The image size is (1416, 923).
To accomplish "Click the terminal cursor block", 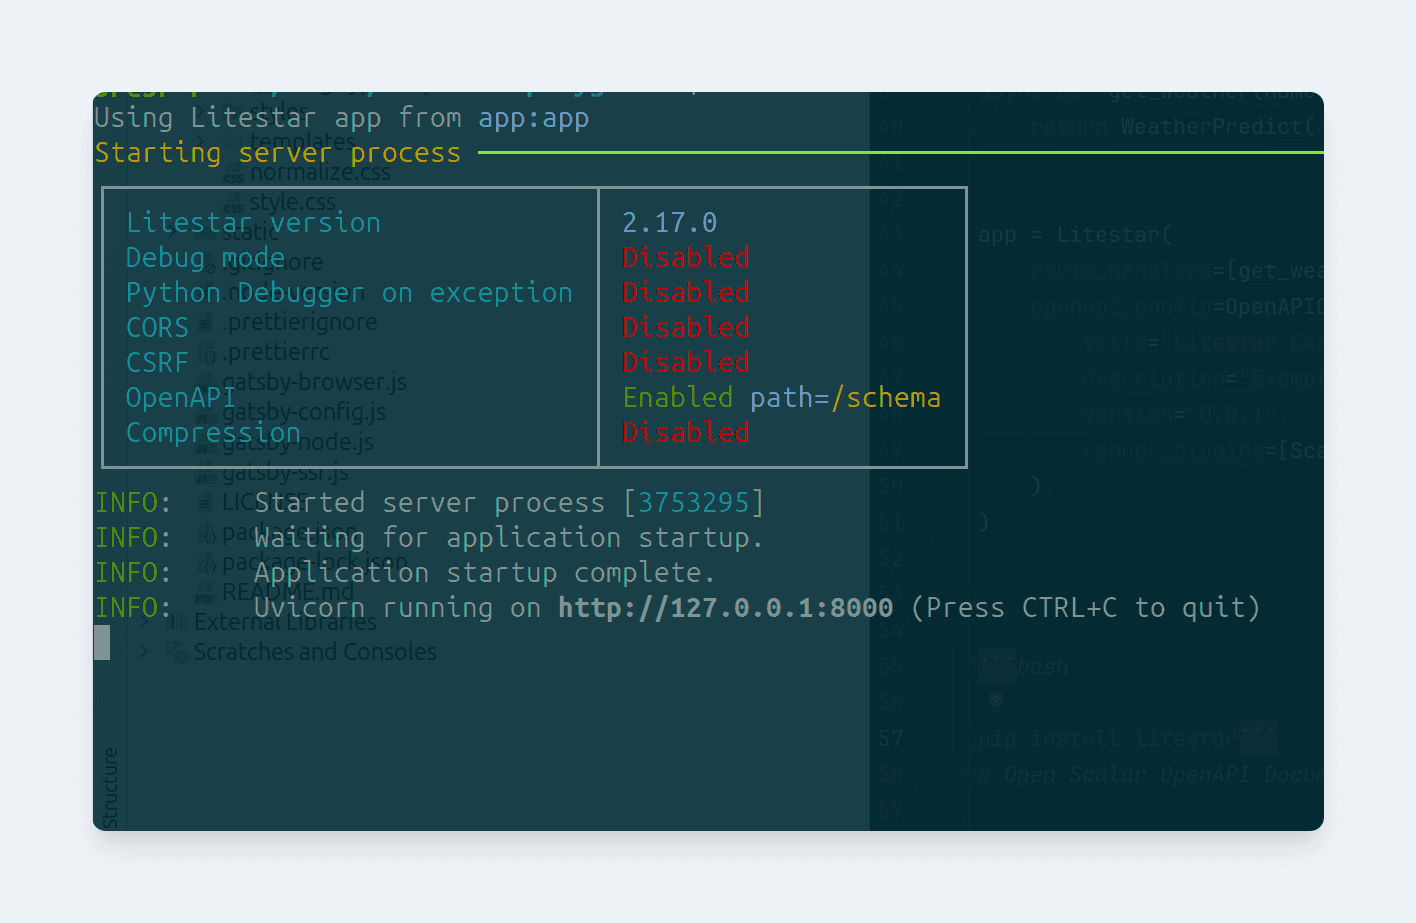I will pos(102,642).
